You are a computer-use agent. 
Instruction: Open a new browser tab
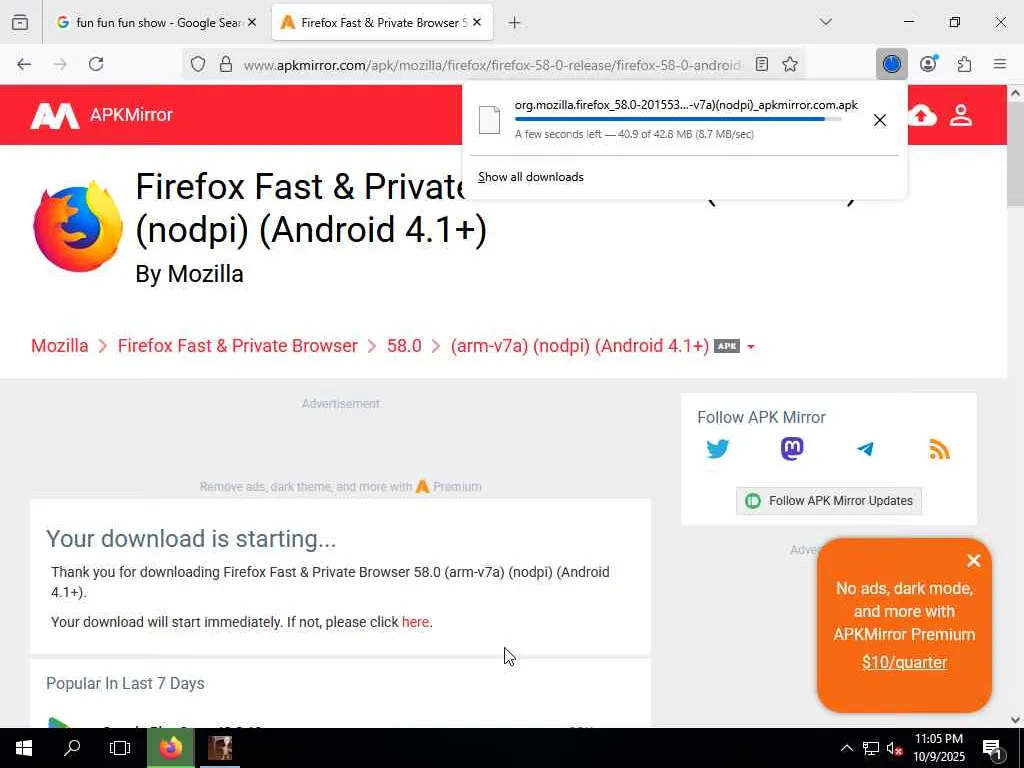(515, 23)
